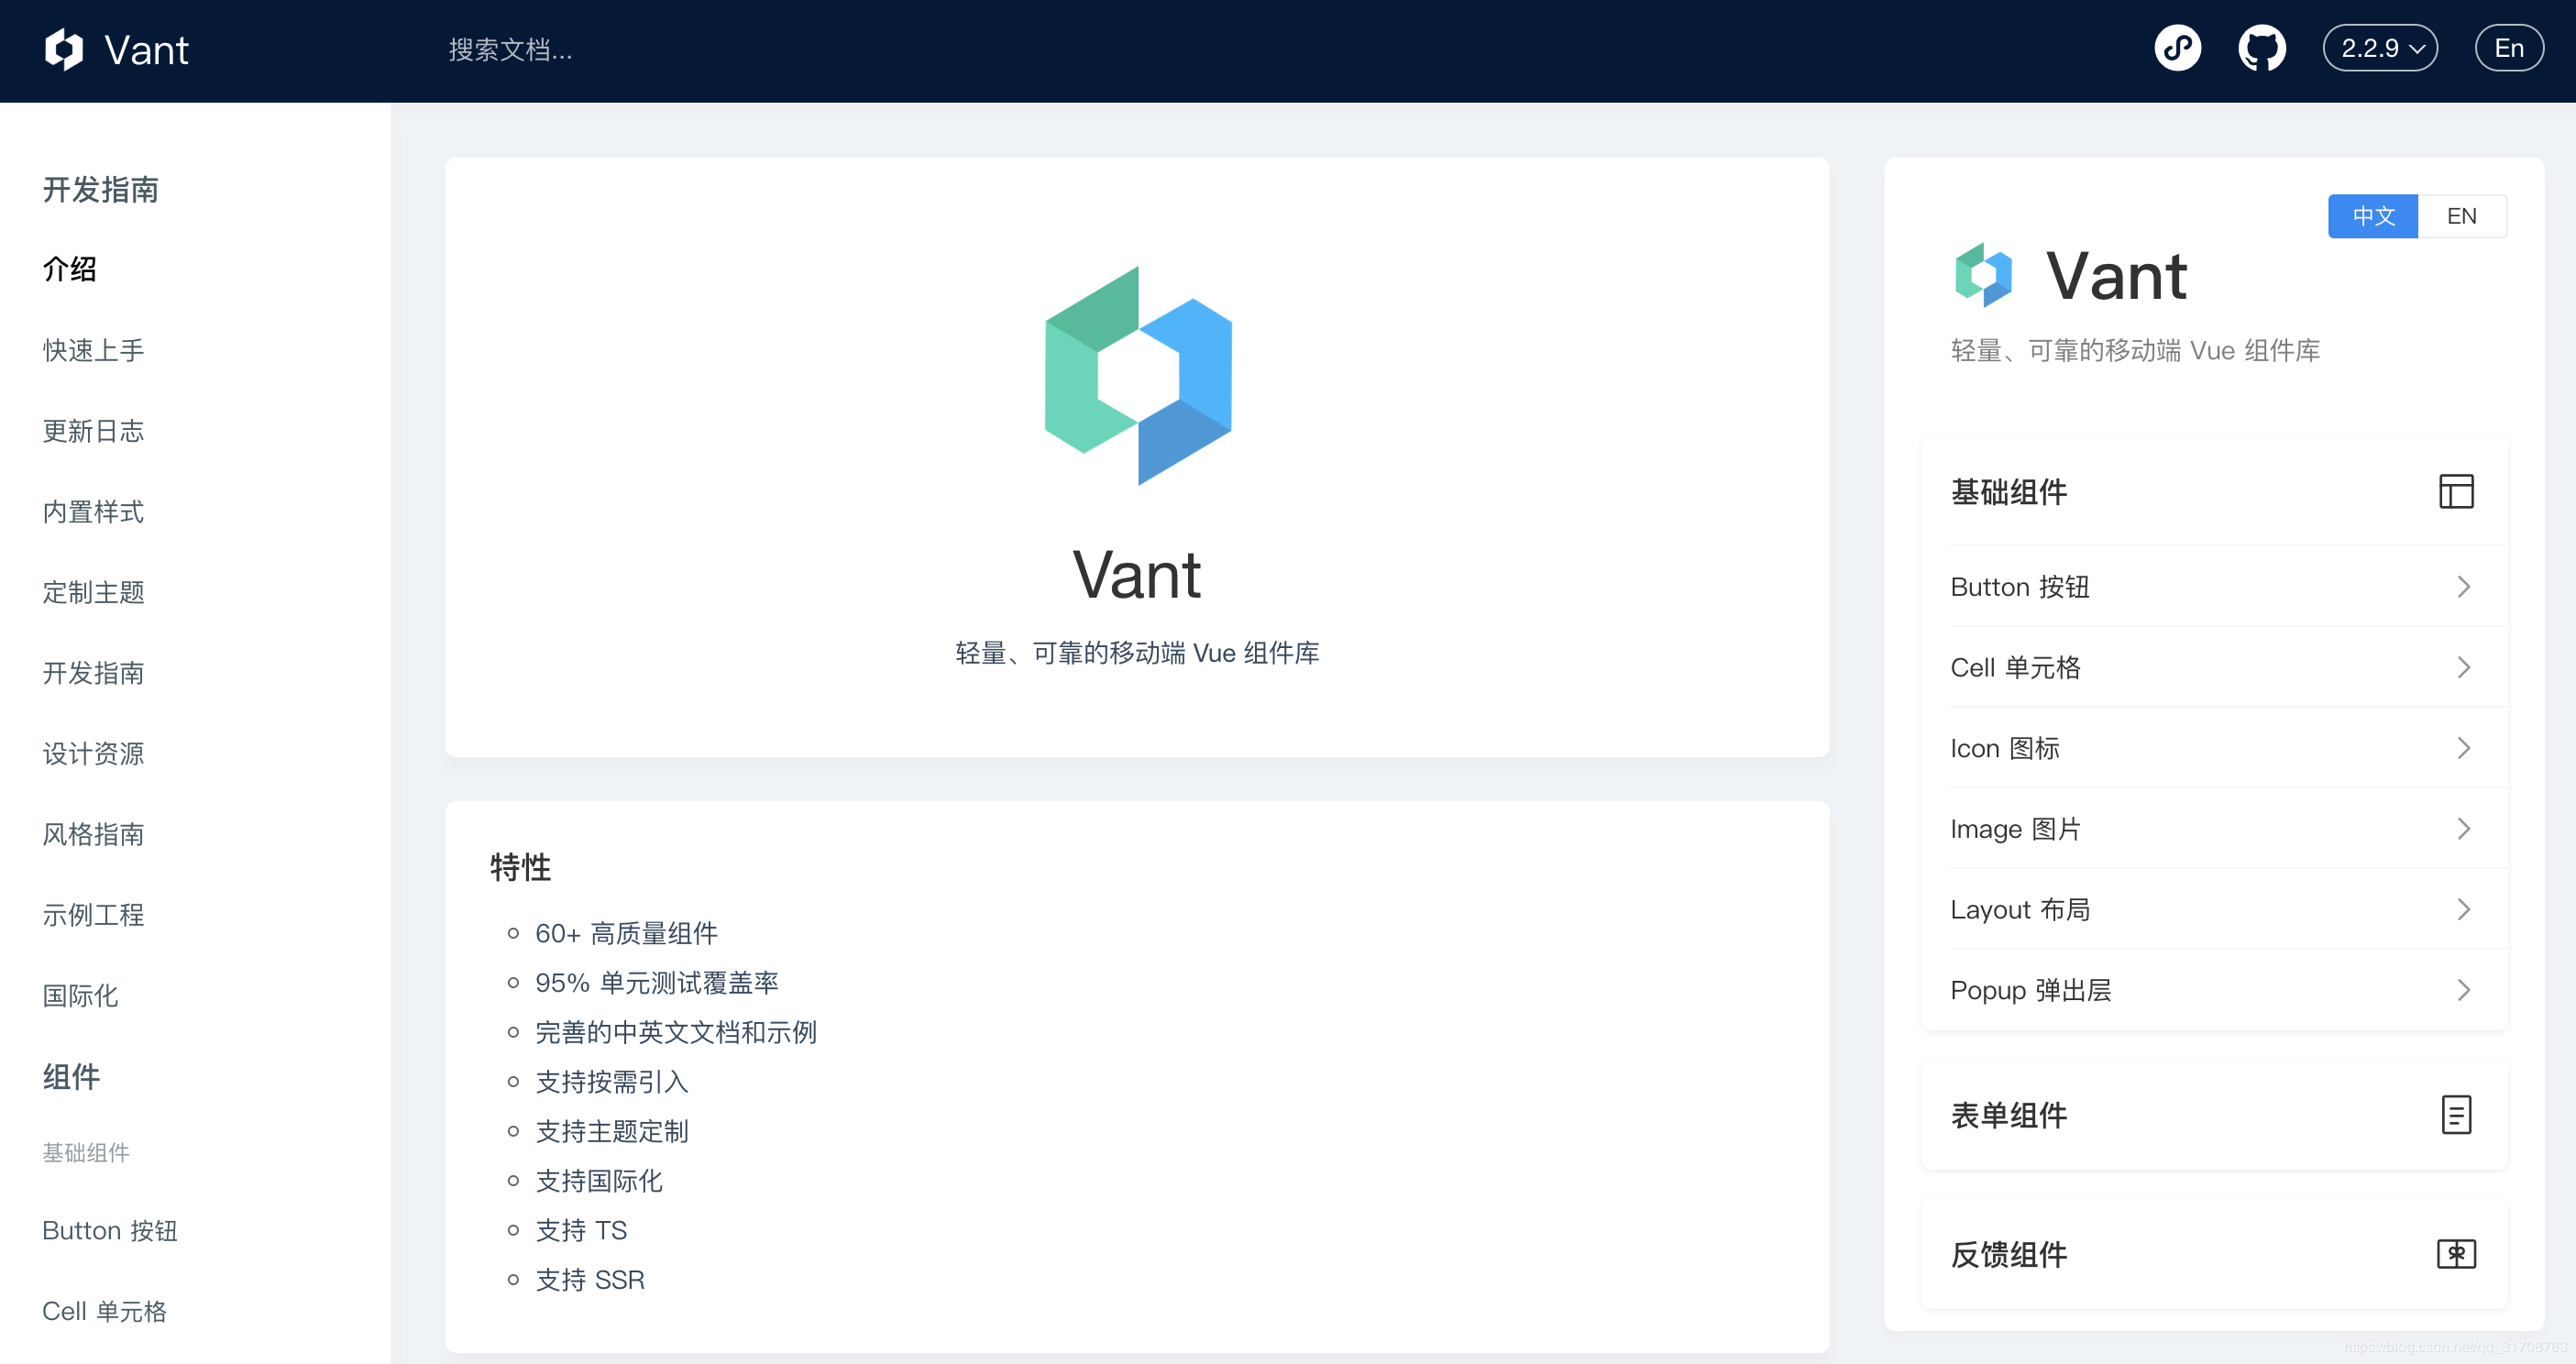Open chevron beside Button 按钮
Screen dimensions: 2576x1364
pos(2463,587)
